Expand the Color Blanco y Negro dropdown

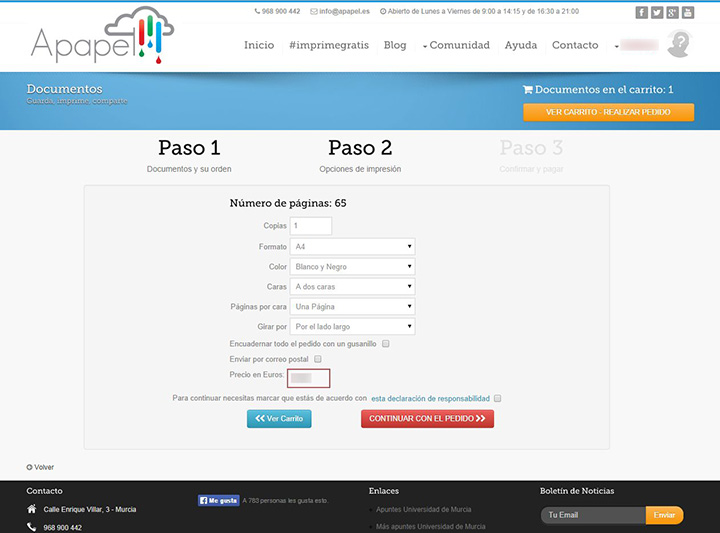(x=352, y=267)
